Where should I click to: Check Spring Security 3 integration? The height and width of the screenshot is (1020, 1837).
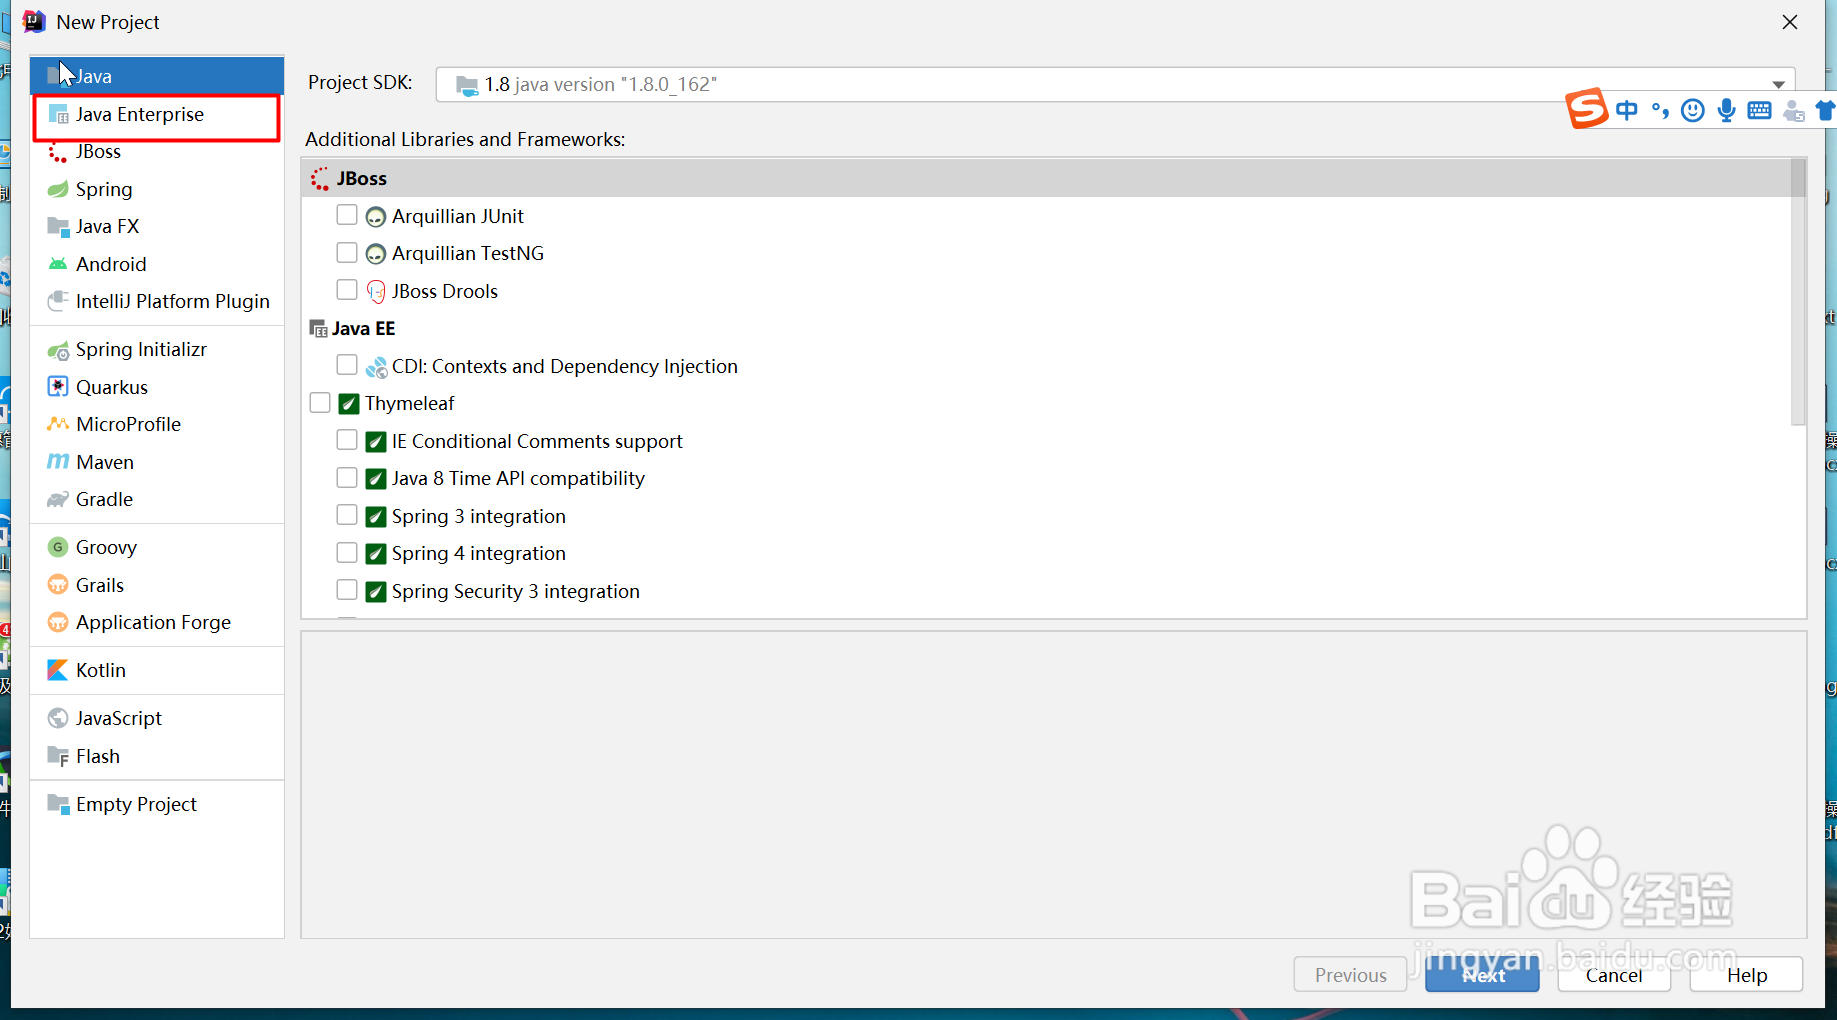(x=347, y=590)
